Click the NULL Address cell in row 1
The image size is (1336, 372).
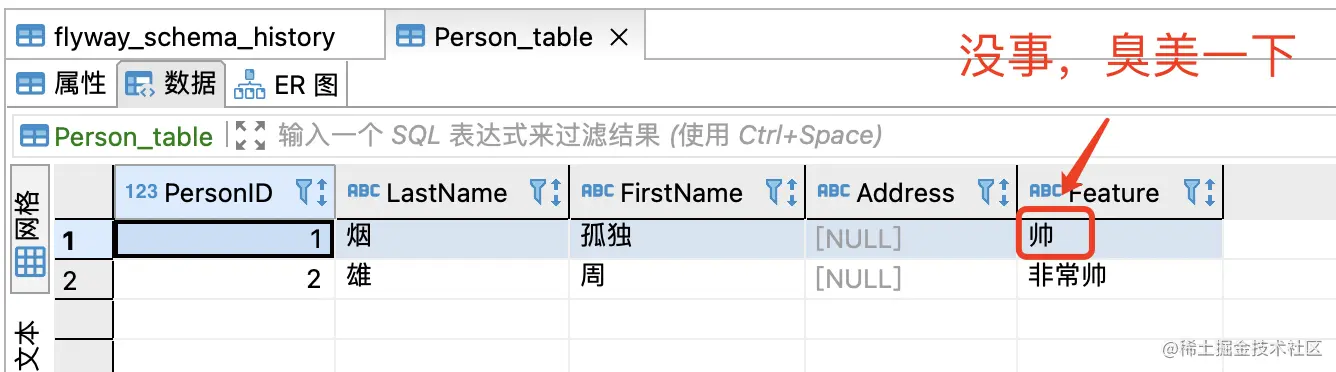click(911, 238)
